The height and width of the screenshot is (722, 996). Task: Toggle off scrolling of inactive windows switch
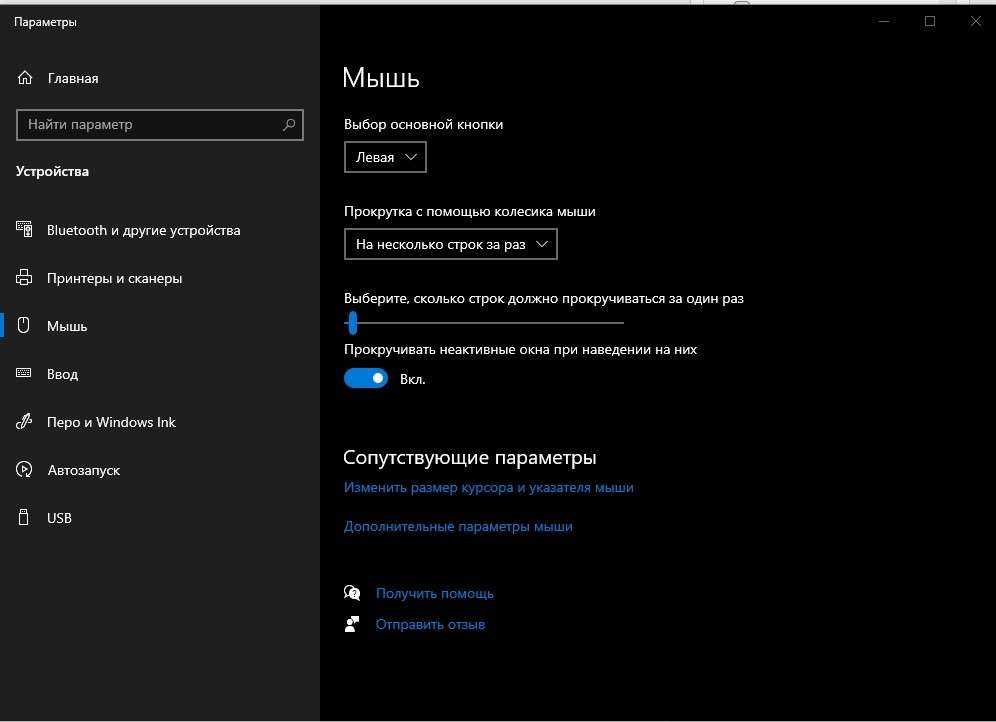pos(366,378)
